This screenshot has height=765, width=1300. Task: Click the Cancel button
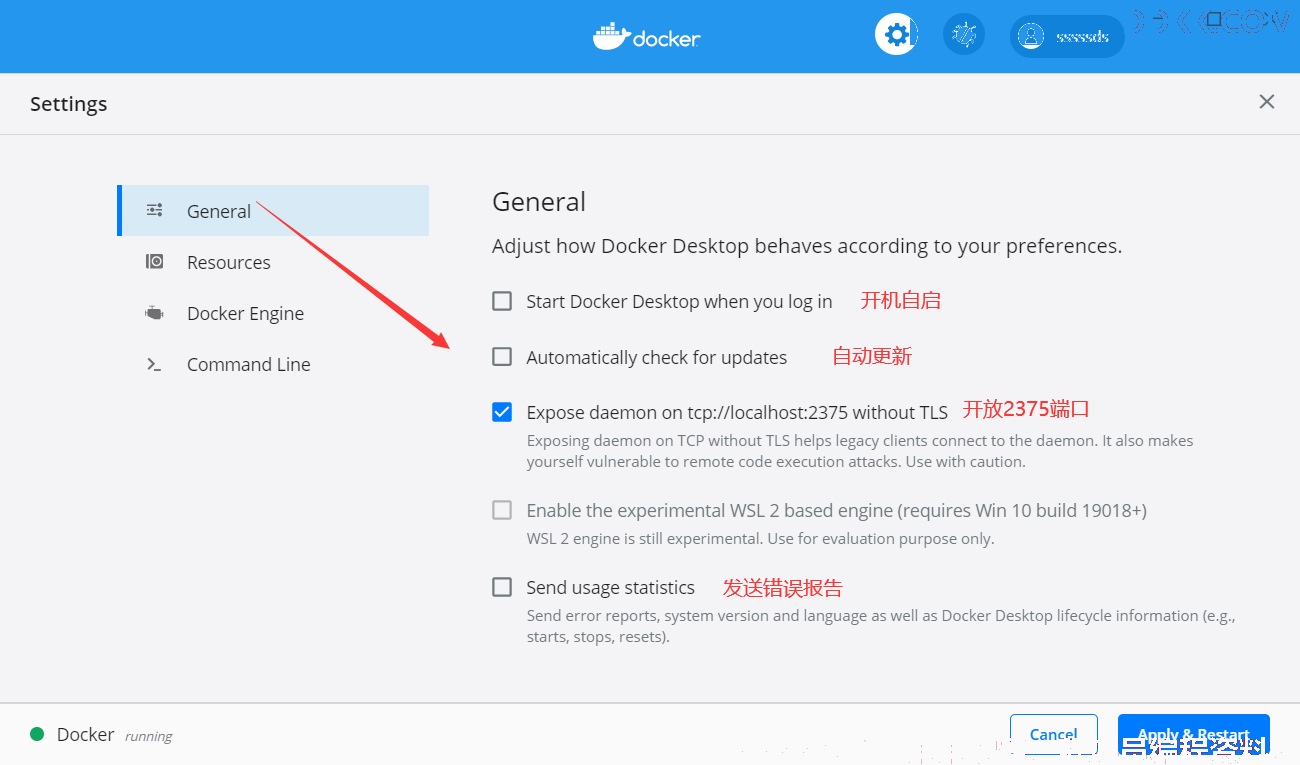tap(1054, 735)
